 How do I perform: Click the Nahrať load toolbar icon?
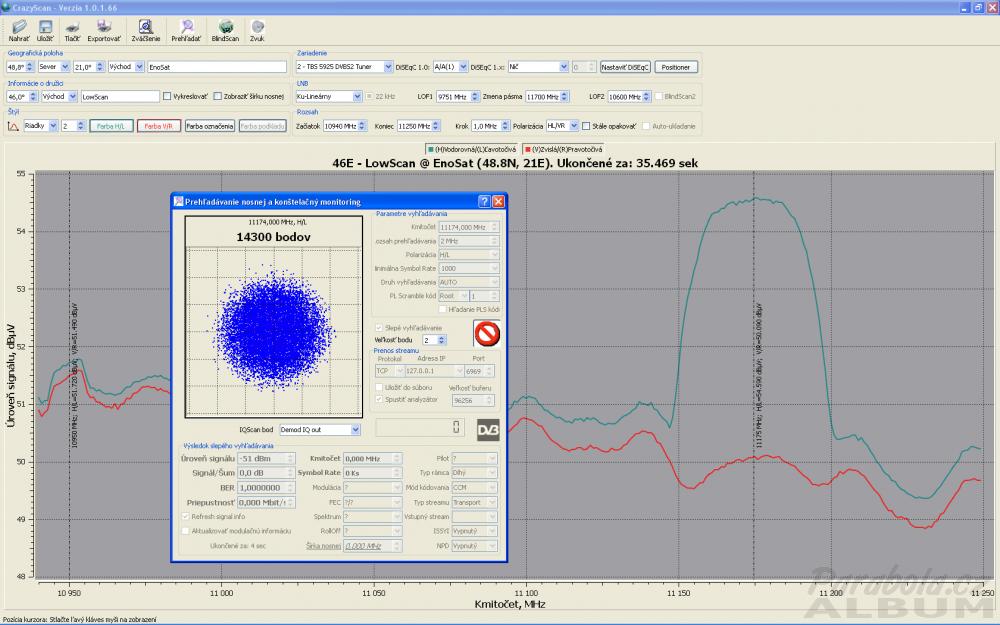tap(19, 30)
